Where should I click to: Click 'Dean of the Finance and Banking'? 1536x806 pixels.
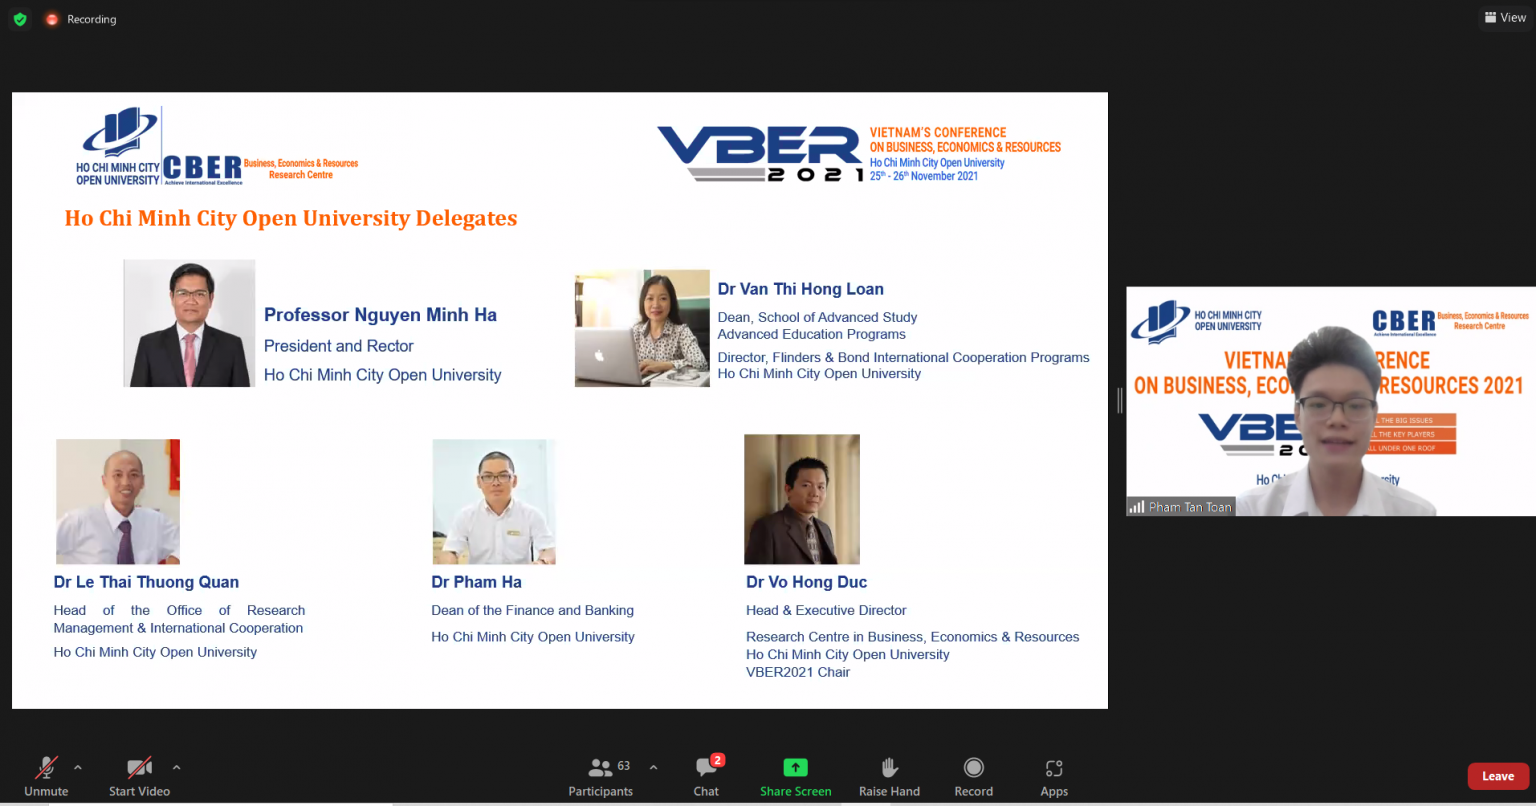click(x=532, y=610)
